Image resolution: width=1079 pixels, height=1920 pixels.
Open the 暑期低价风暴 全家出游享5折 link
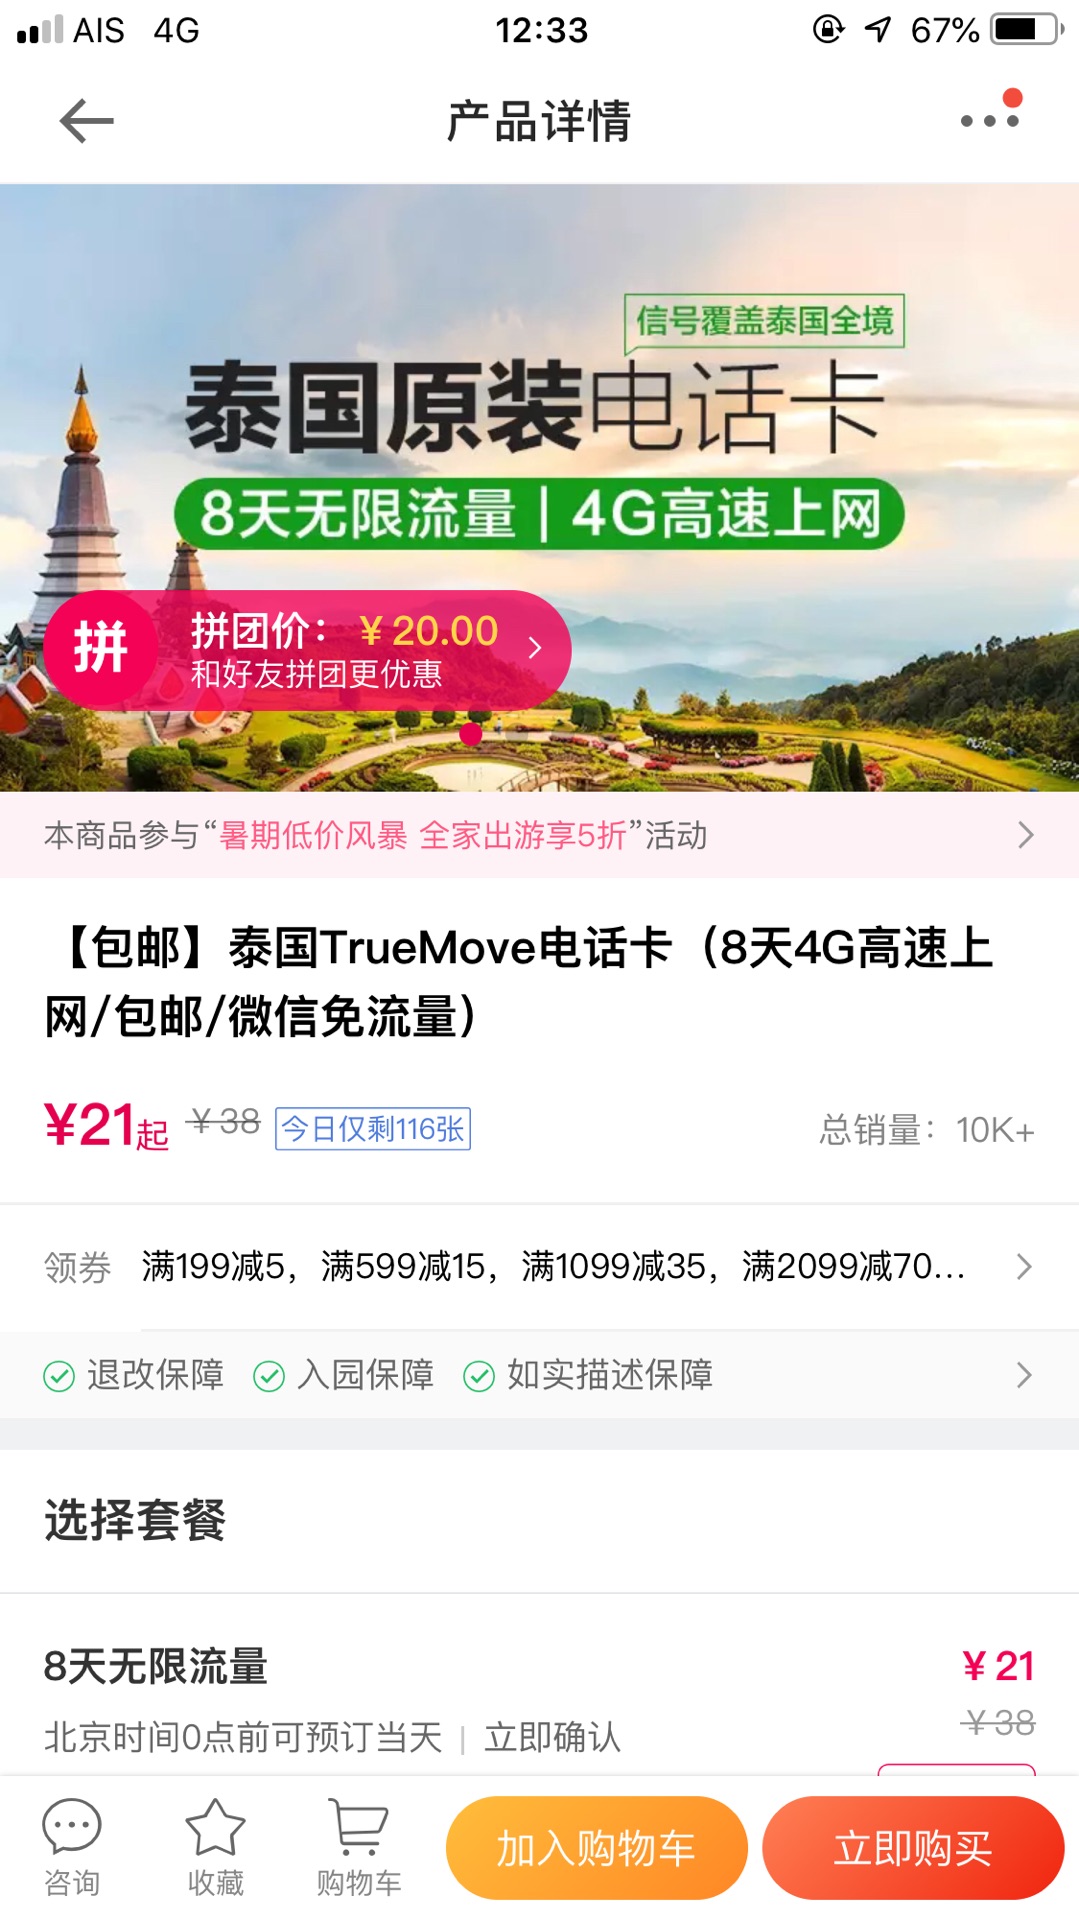423,835
